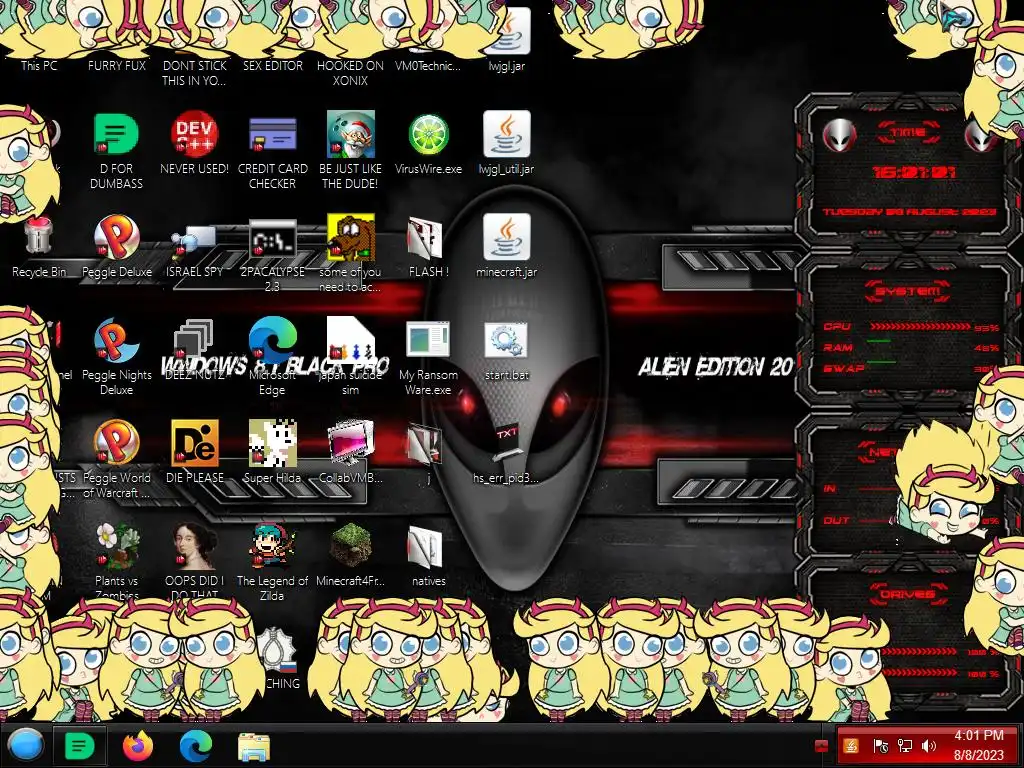This screenshot has height=768, width=1024.
Task: Open the green document app on the taskbar
Action: (x=80, y=746)
